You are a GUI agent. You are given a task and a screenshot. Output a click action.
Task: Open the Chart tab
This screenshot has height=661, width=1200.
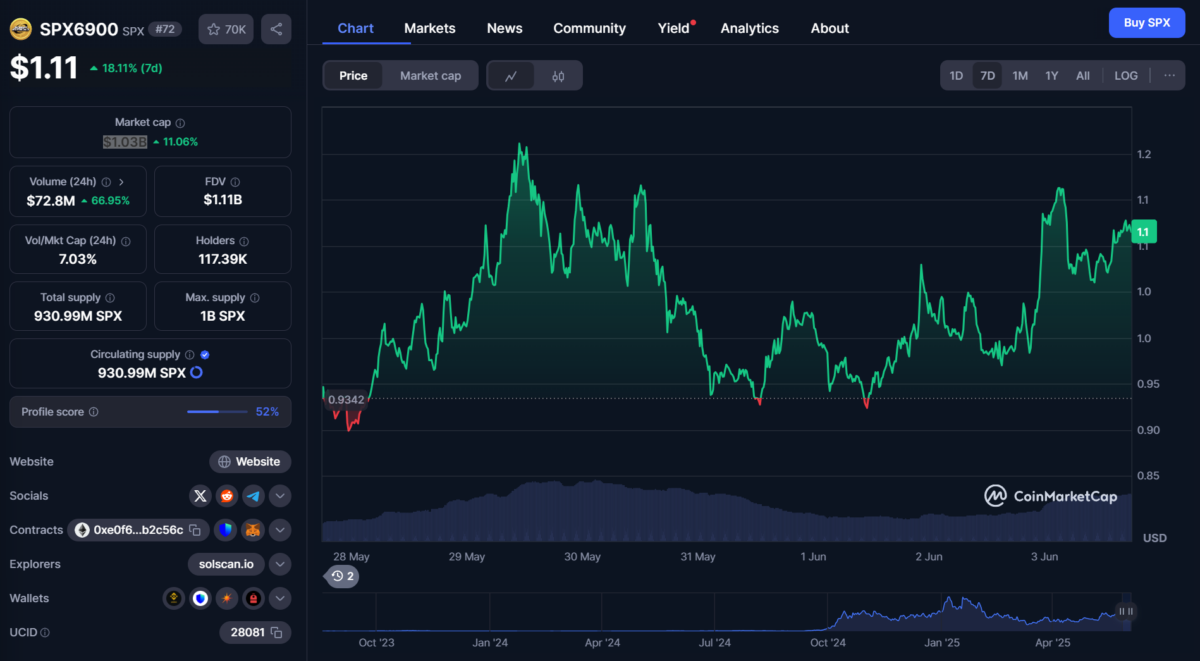[356, 28]
